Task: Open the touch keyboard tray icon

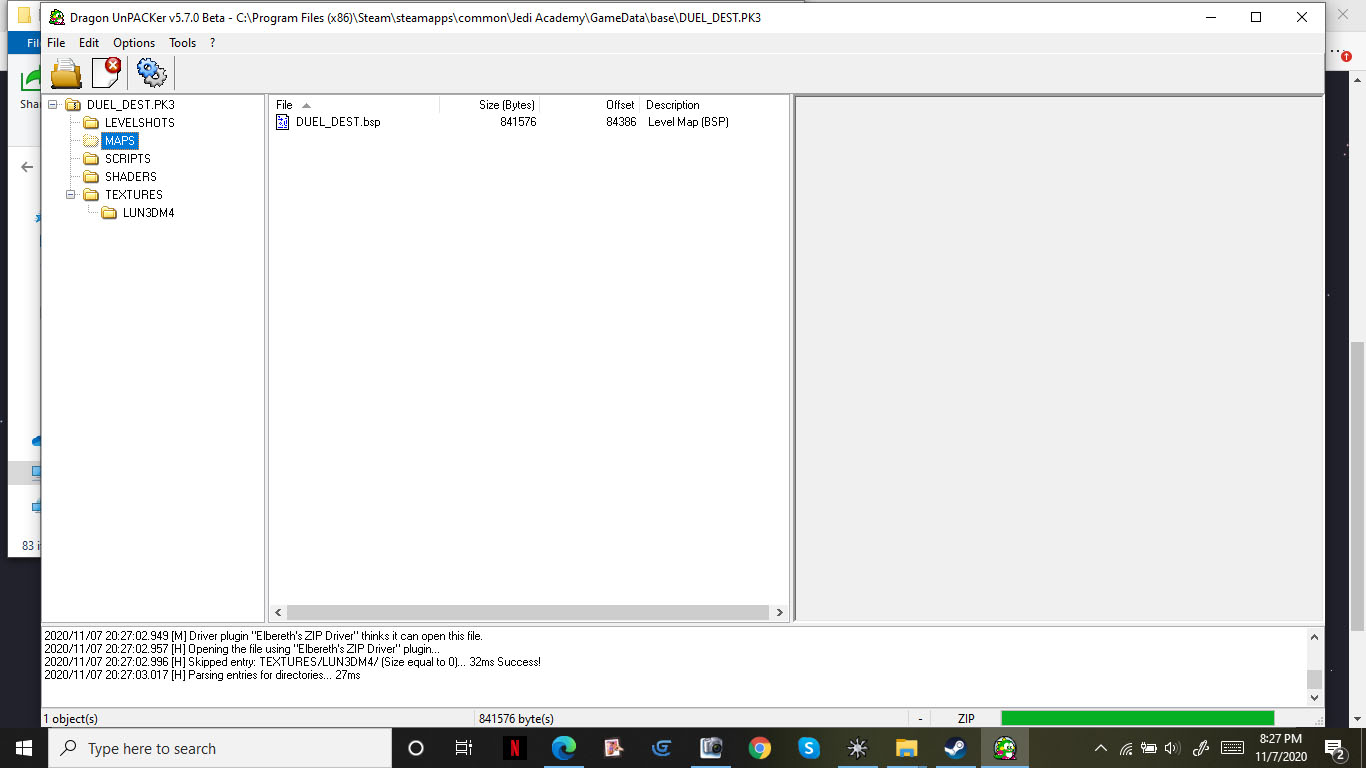Action: click(x=1233, y=748)
